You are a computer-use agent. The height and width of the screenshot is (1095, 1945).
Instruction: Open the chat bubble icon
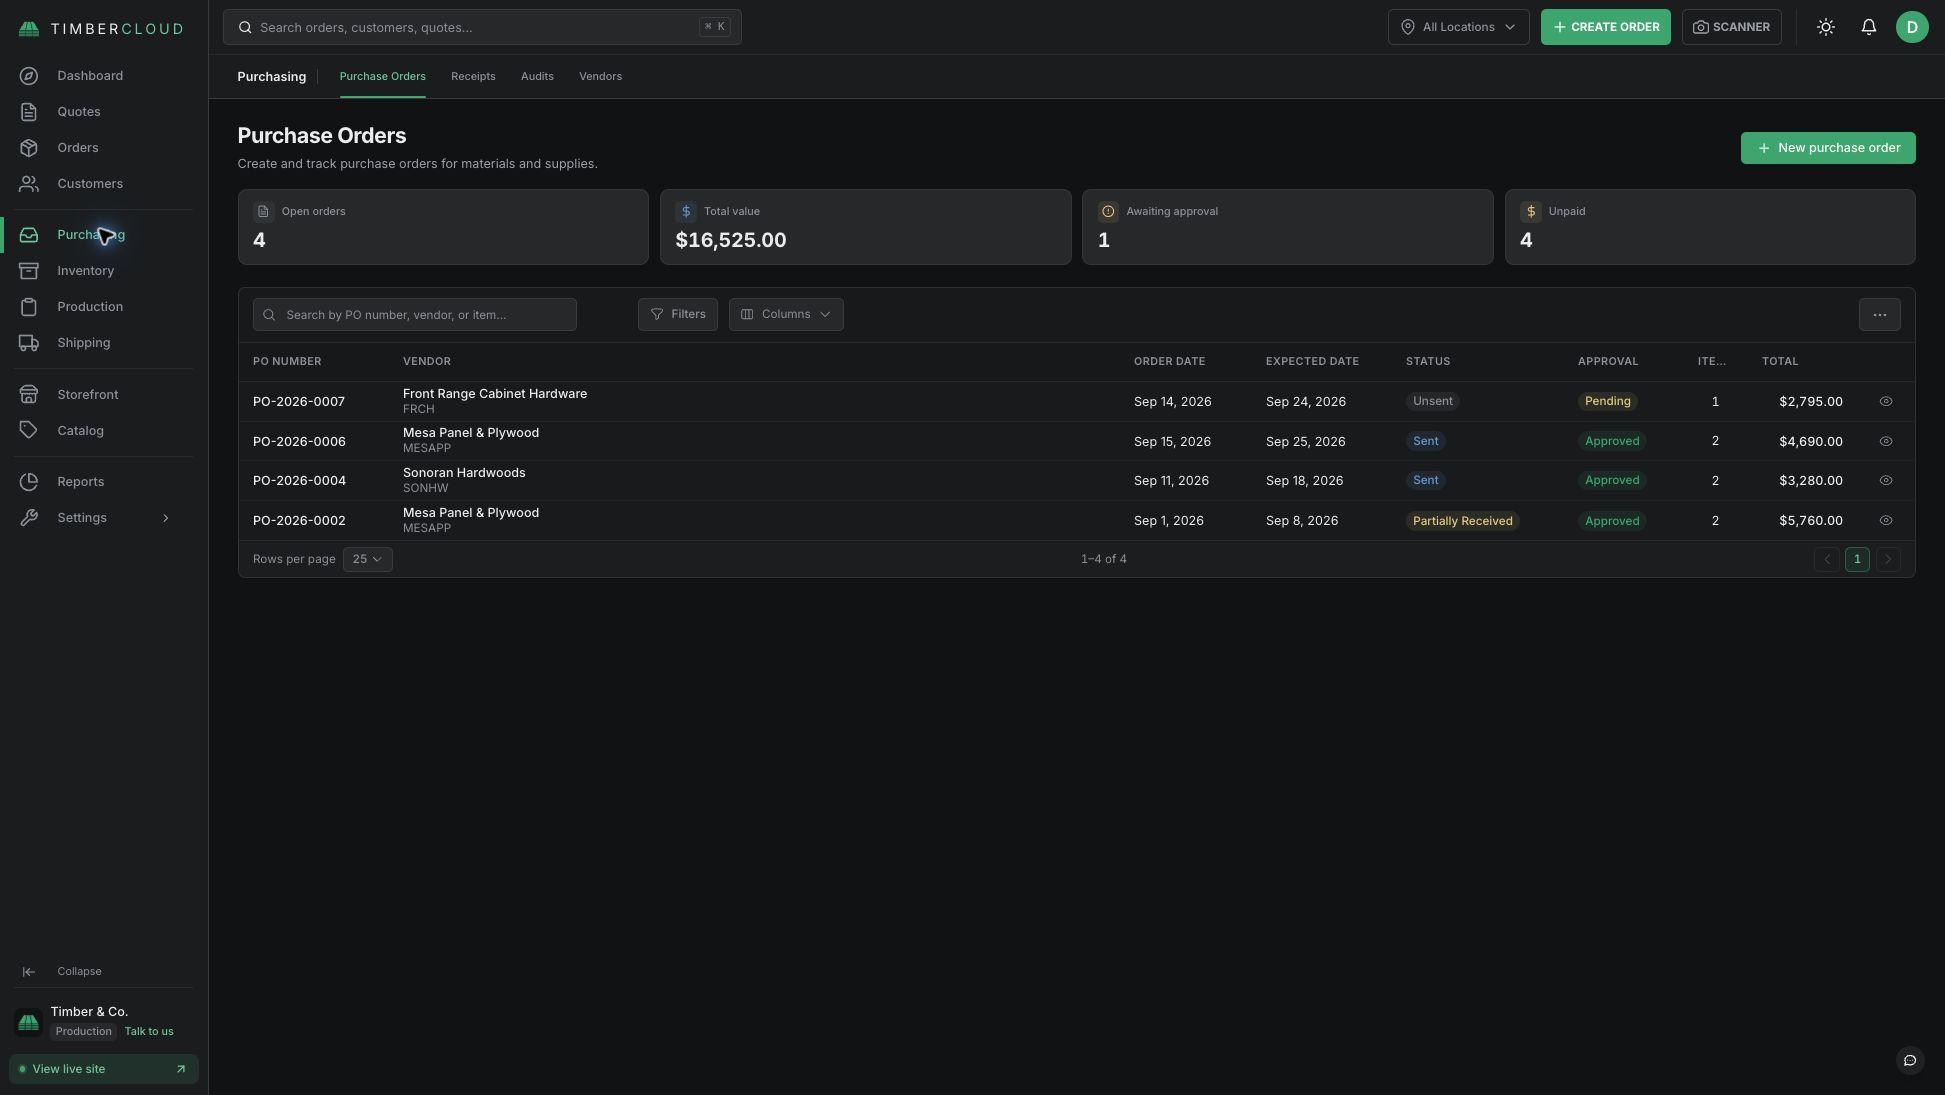(x=1910, y=1060)
